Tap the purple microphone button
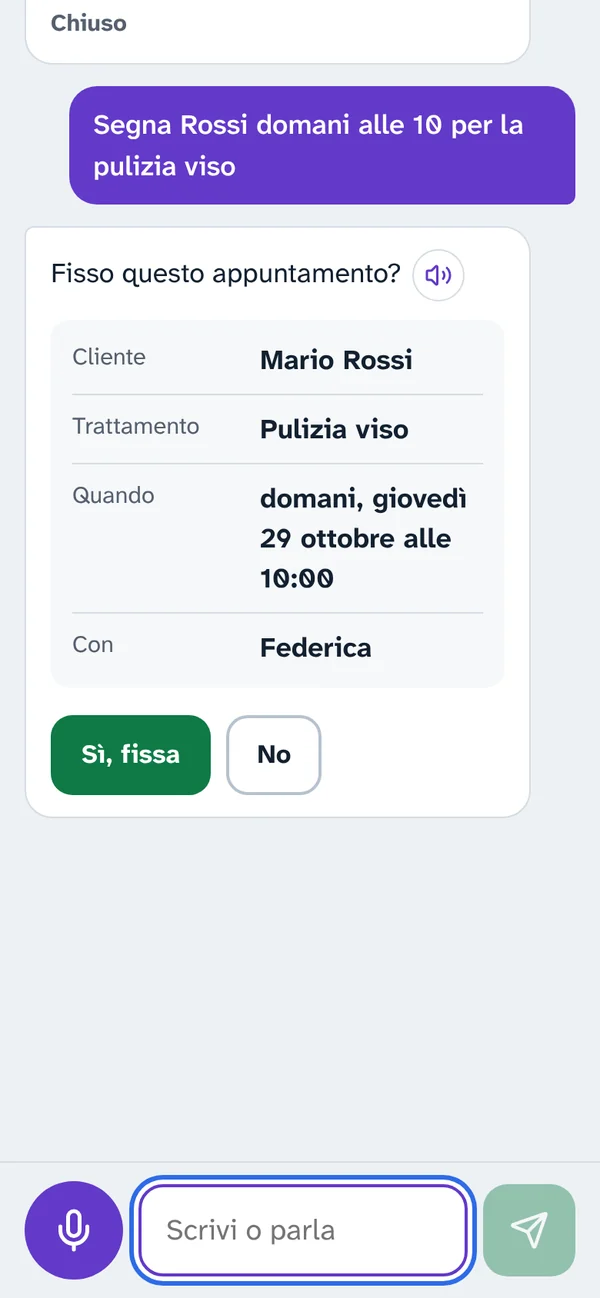This screenshot has height=1298, width=600. tap(73, 1230)
